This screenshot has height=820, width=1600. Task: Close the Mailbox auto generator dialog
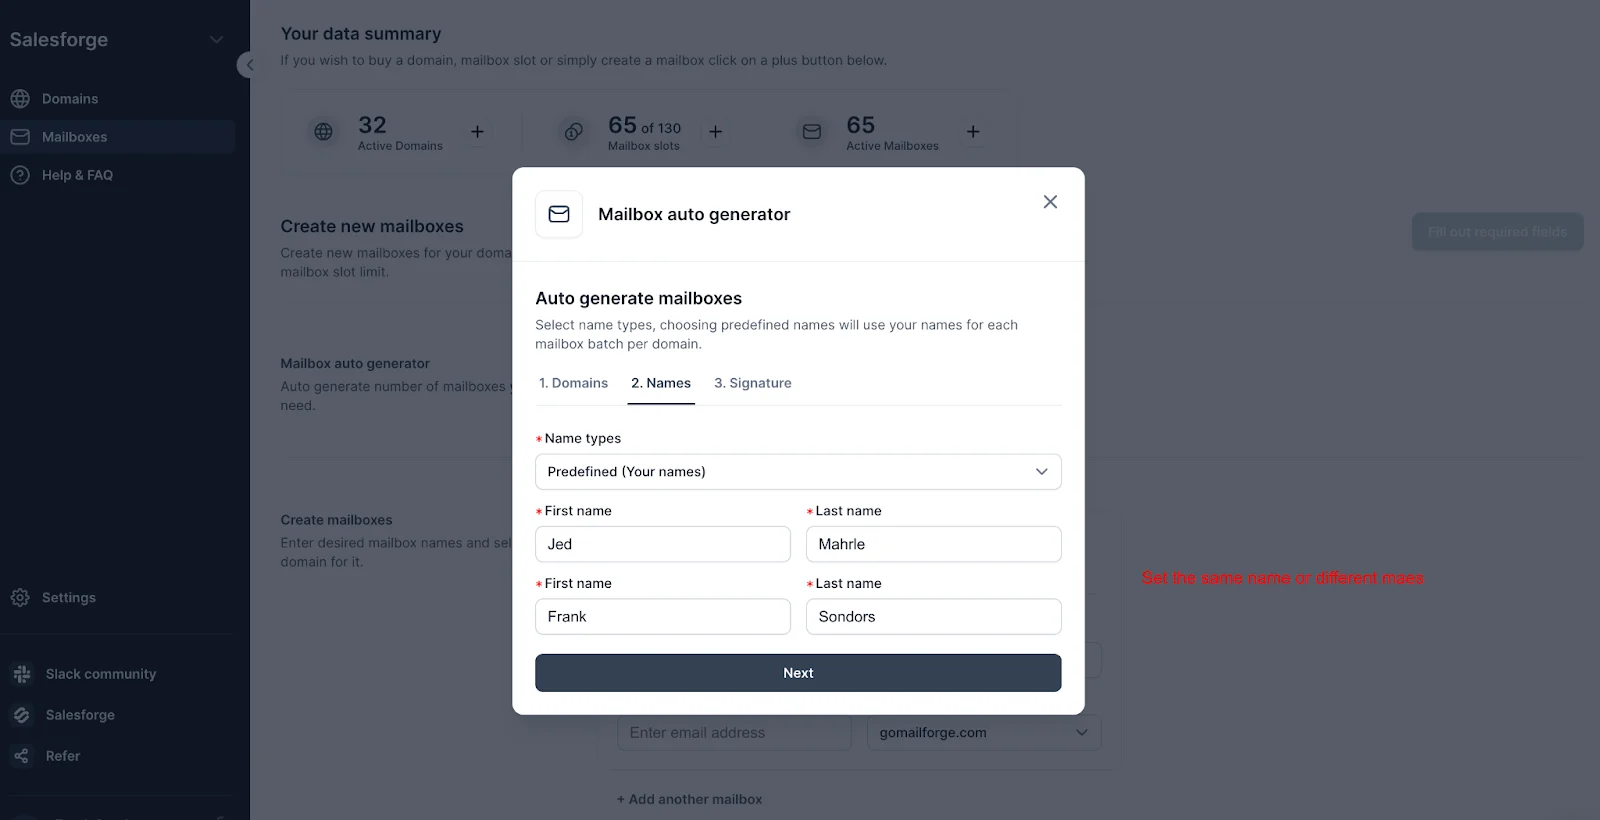(1049, 201)
